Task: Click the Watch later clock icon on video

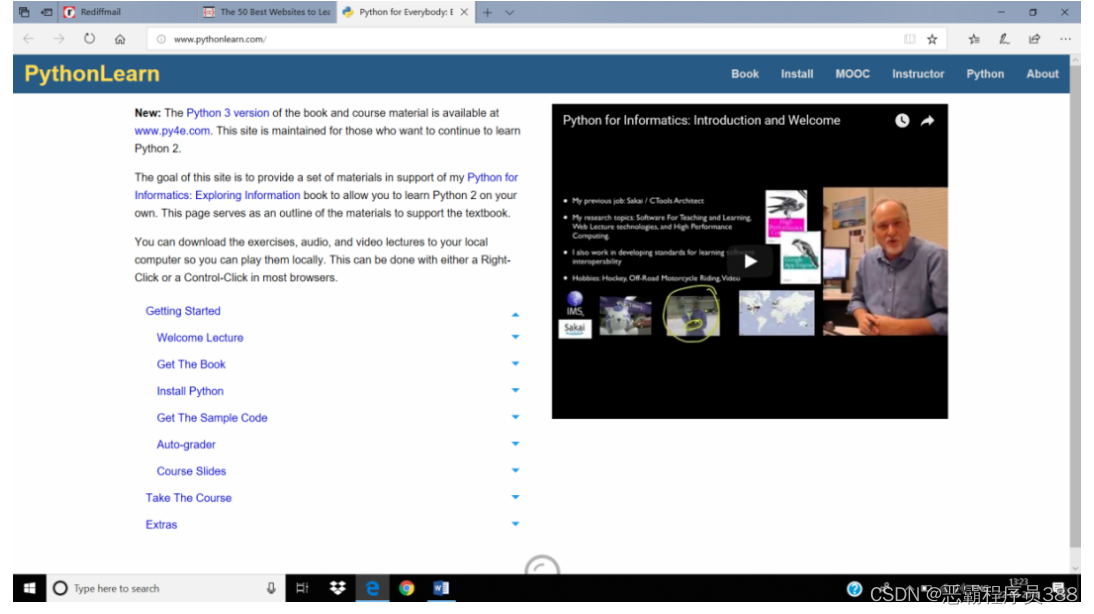Action: (902, 121)
